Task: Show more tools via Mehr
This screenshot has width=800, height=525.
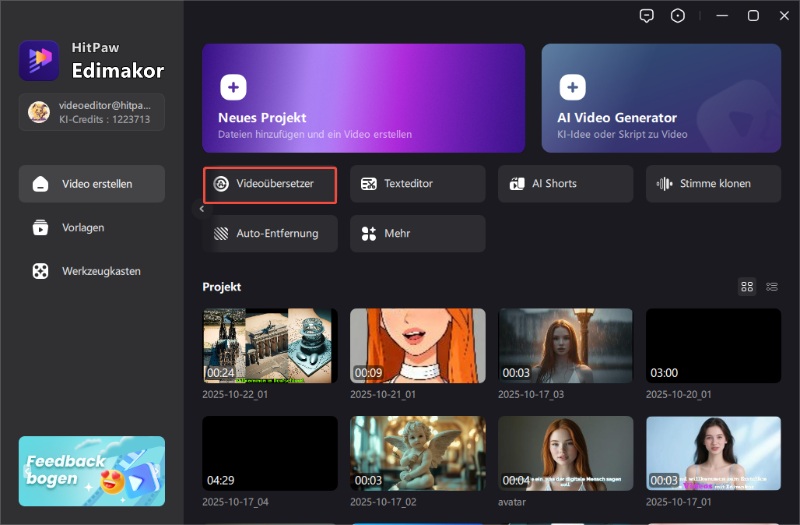Action: pyautogui.click(x=417, y=234)
